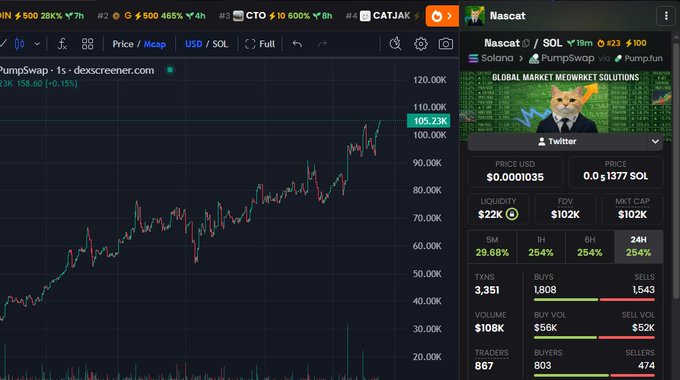Viewport: 680px width, 380px height.
Task: Open the multi-chart layout grid
Action: click(x=88, y=44)
